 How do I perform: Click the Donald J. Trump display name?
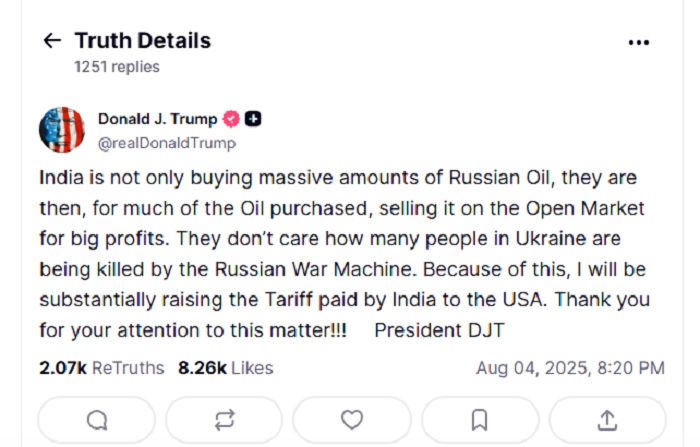[x=157, y=119]
